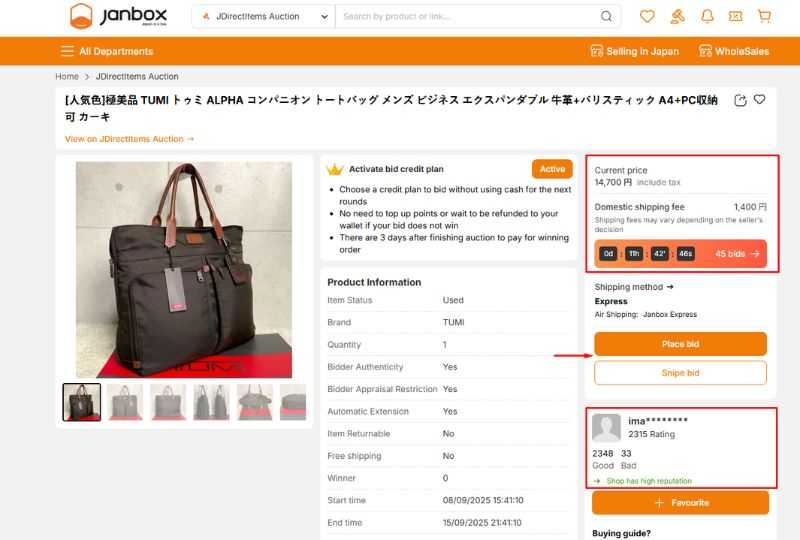Click the Janbox Express shipping text
This screenshot has height=540, width=800.
point(669,314)
